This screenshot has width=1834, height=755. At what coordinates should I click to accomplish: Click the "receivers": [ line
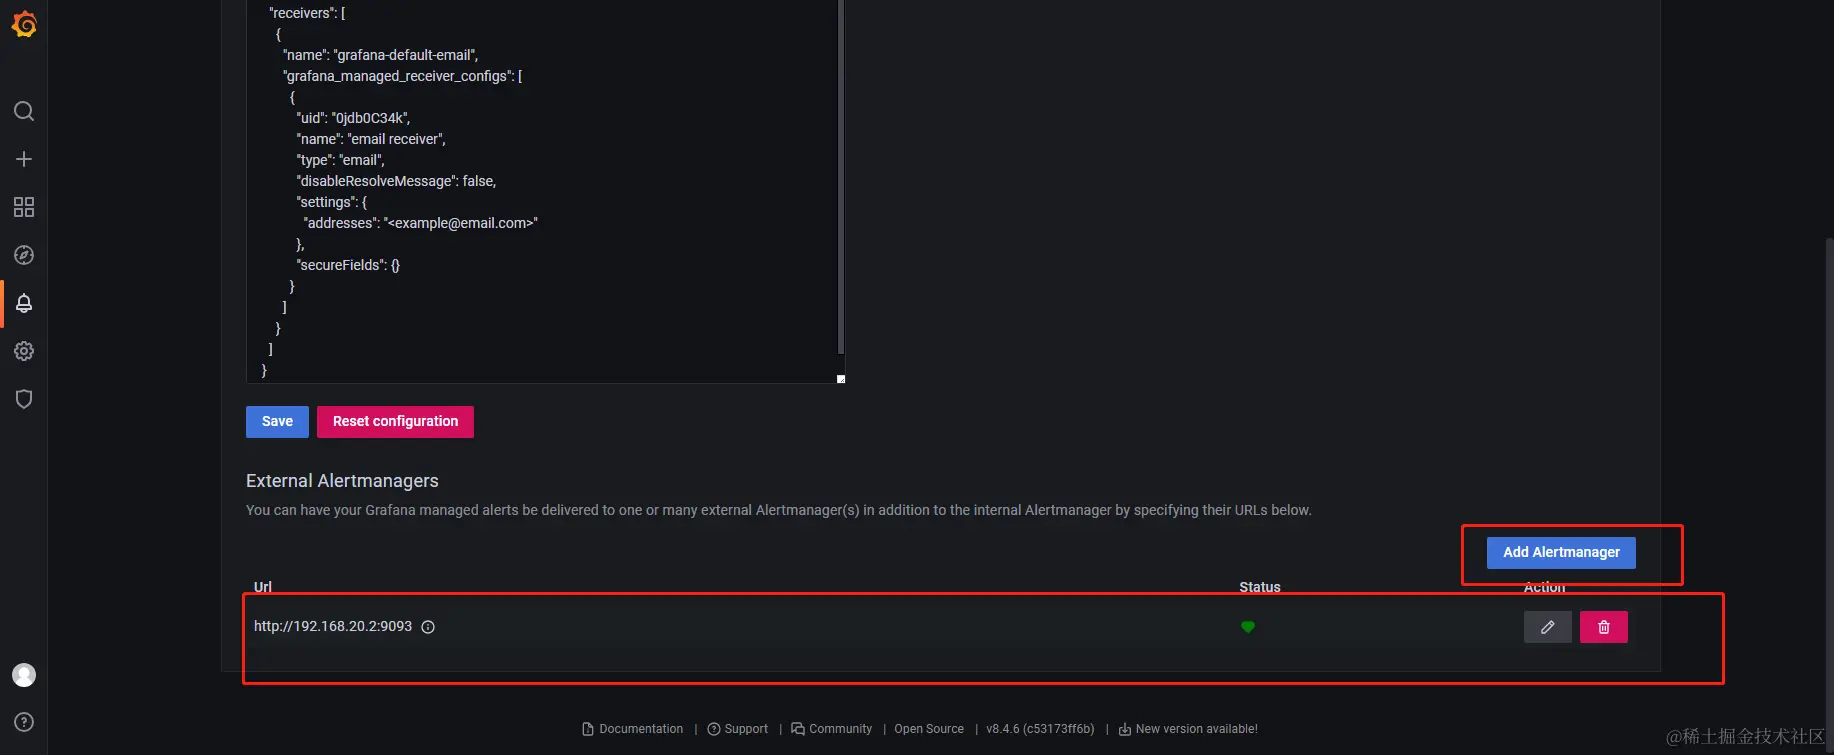point(307,13)
